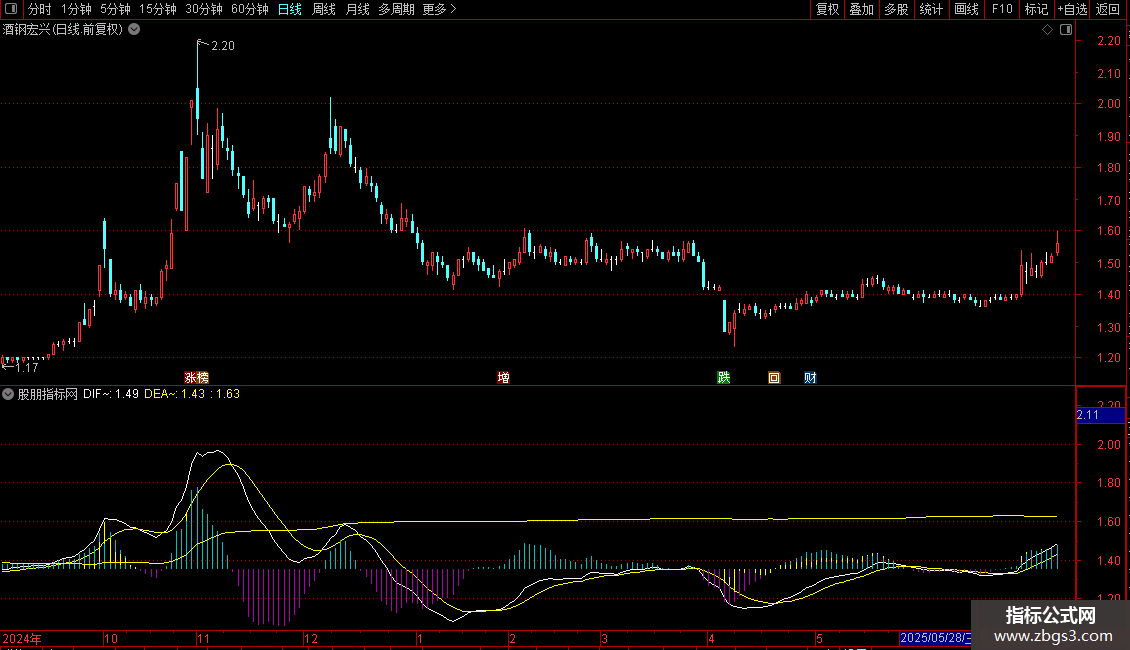Open the F10 company info

coord(1002,9)
